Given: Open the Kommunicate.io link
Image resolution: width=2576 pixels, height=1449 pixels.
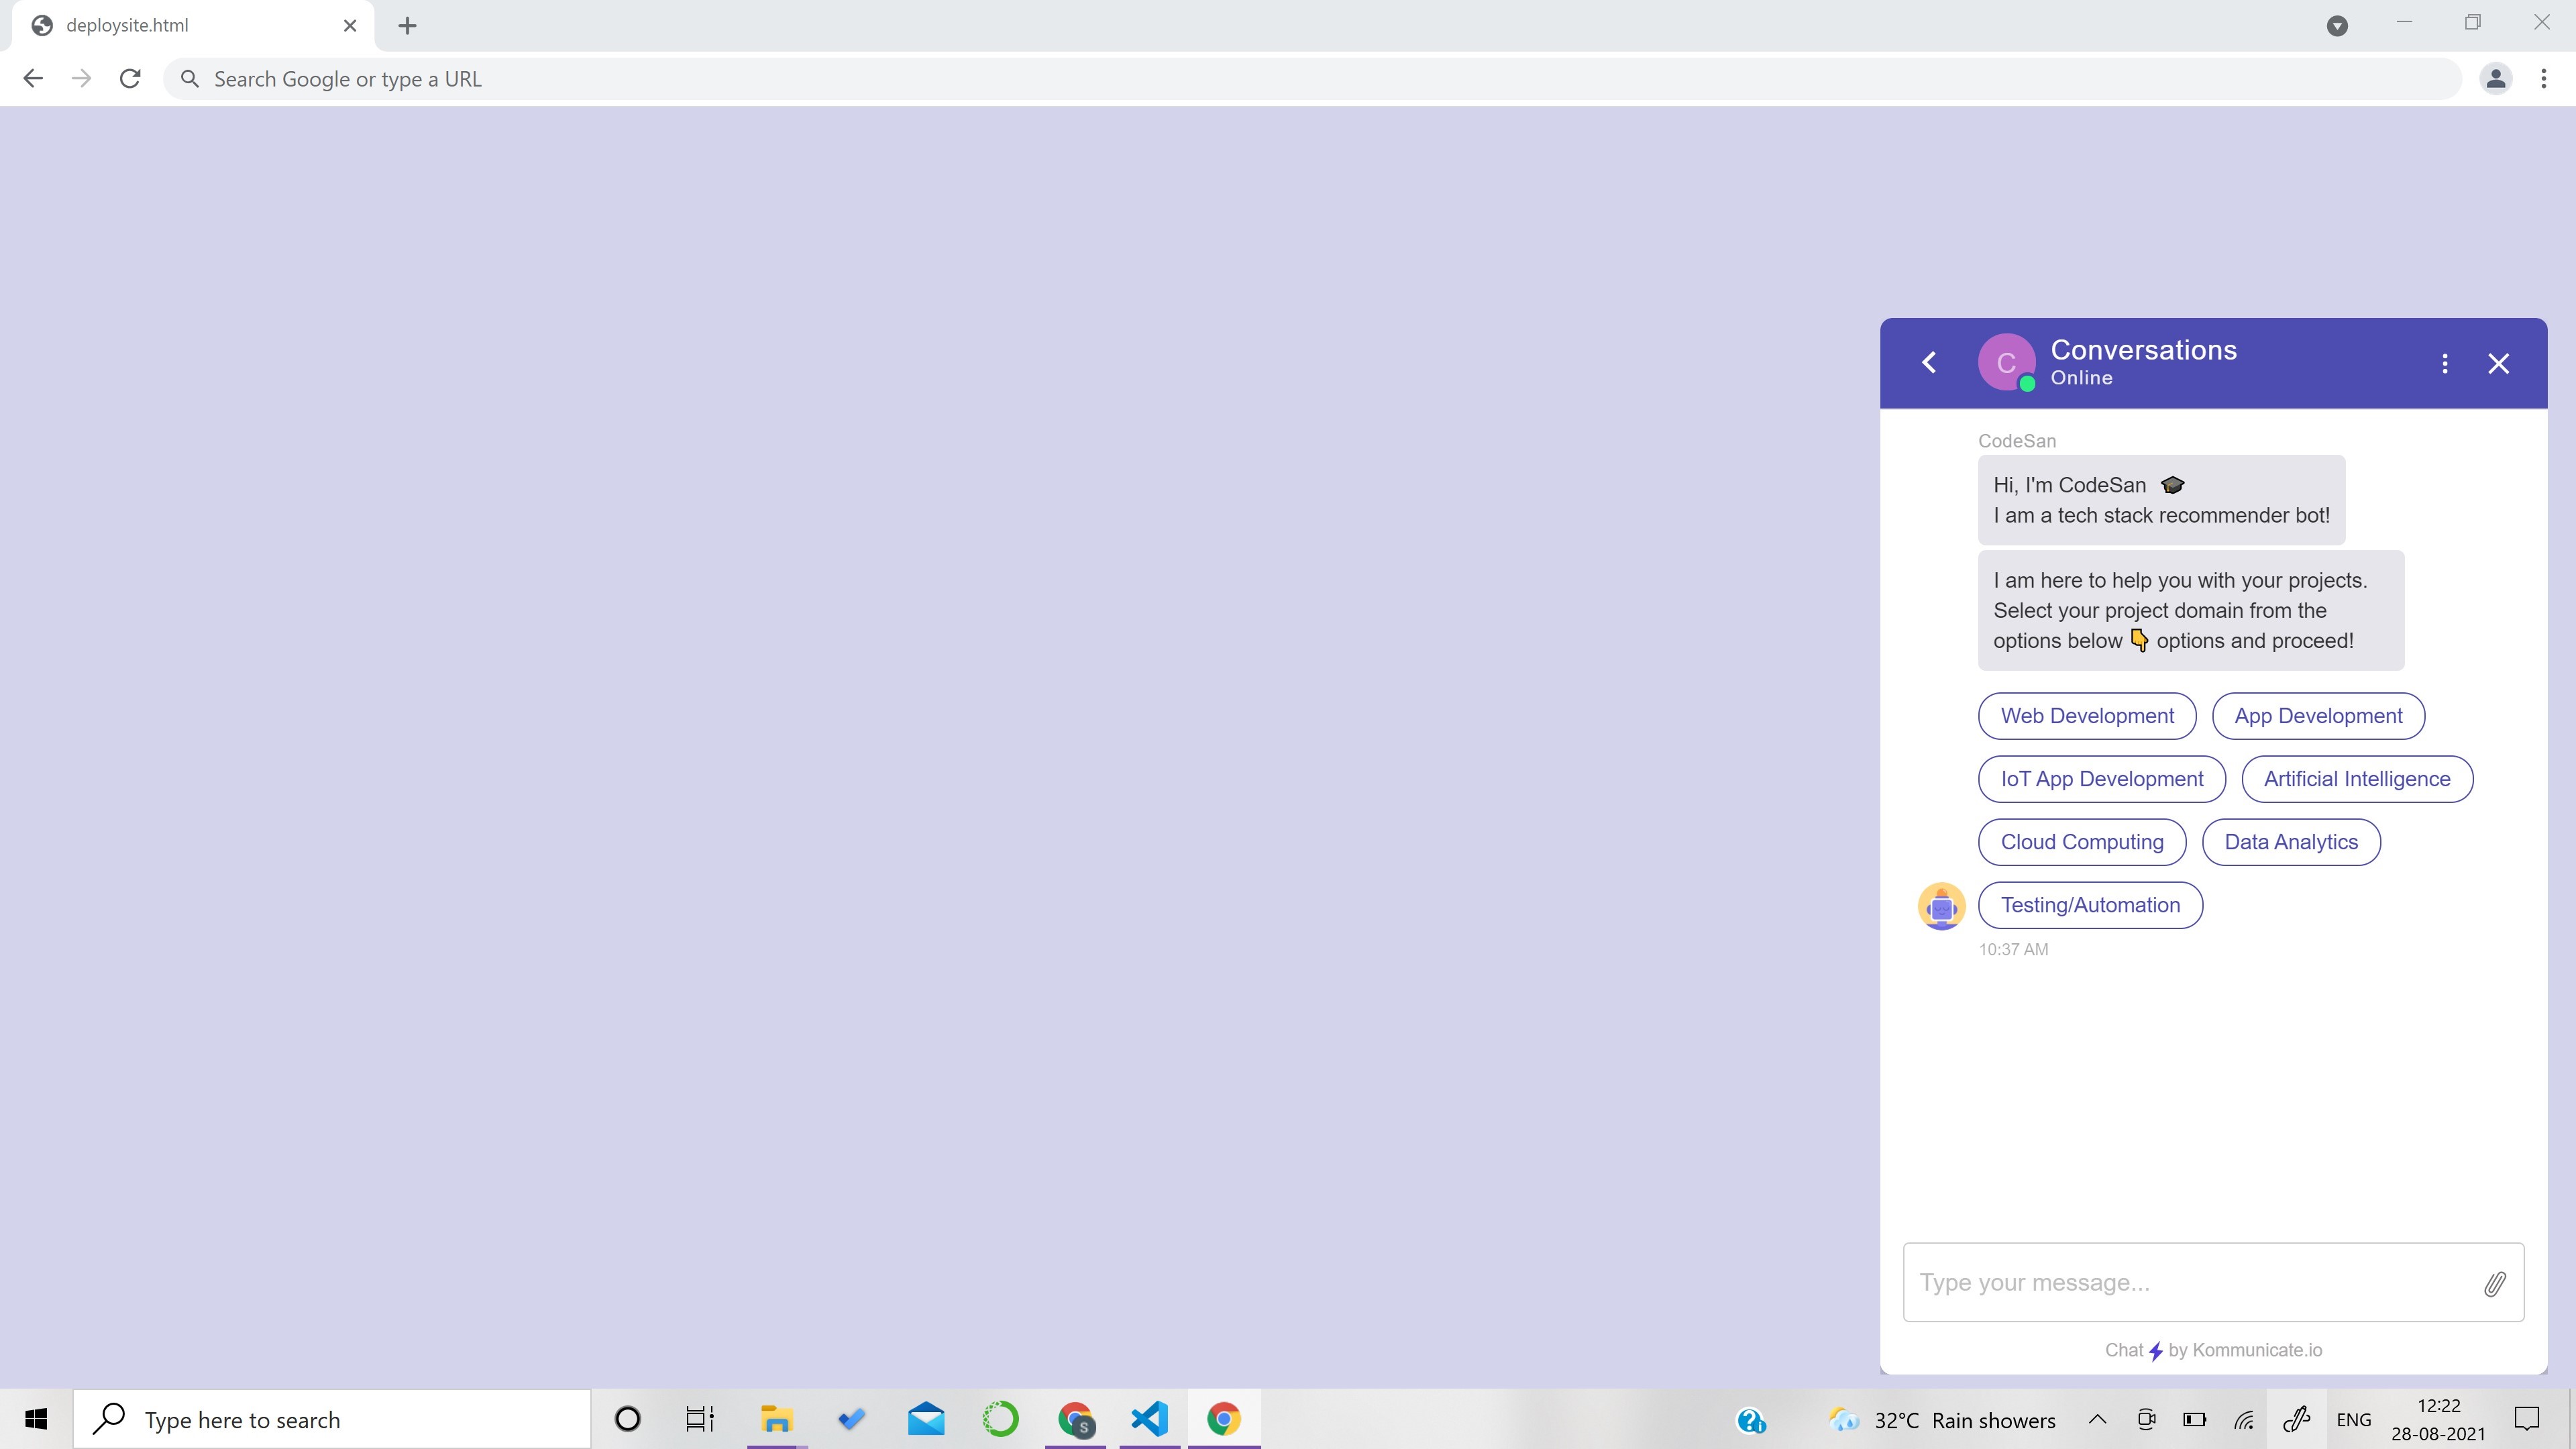Looking at the screenshot, I should (2256, 1350).
